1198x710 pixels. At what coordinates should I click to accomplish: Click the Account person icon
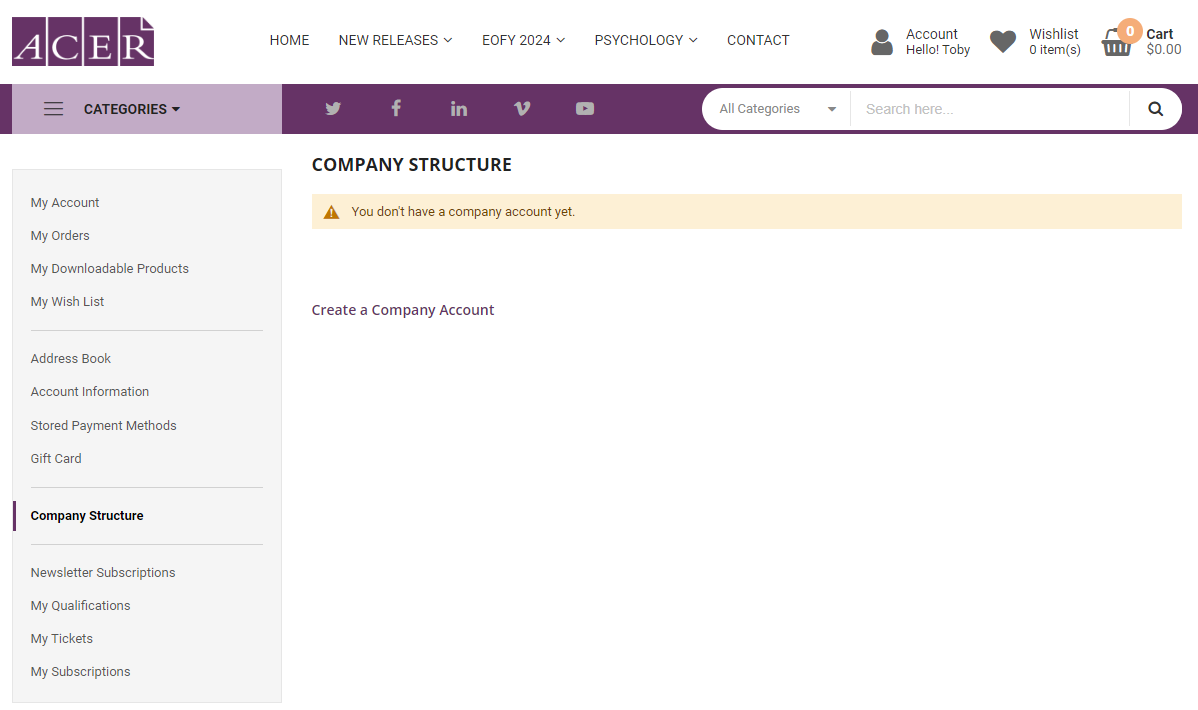(882, 41)
